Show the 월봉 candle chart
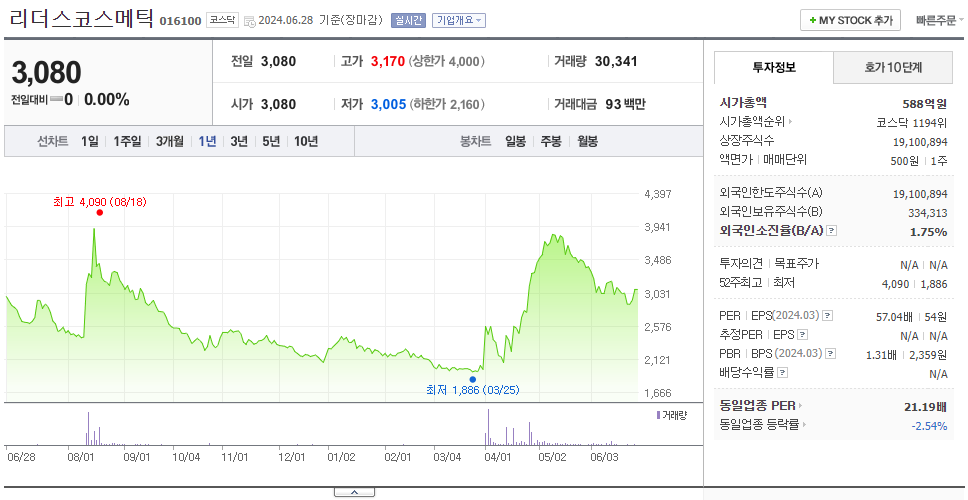The height and width of the screenshot is (500, 968). [x=588, y=141]
